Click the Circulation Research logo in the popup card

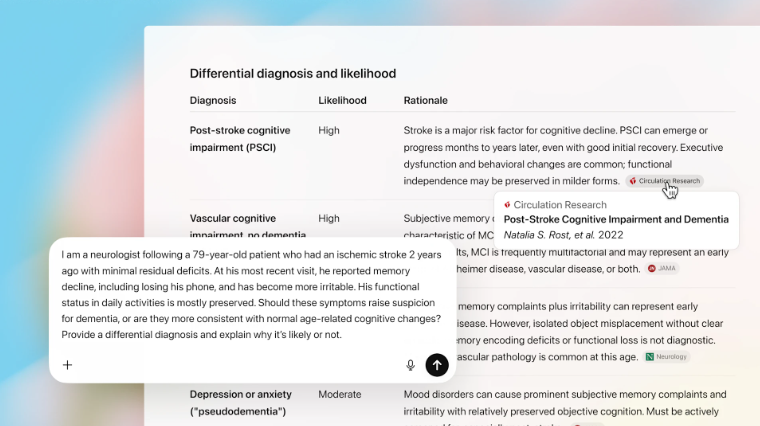[507, 205]
